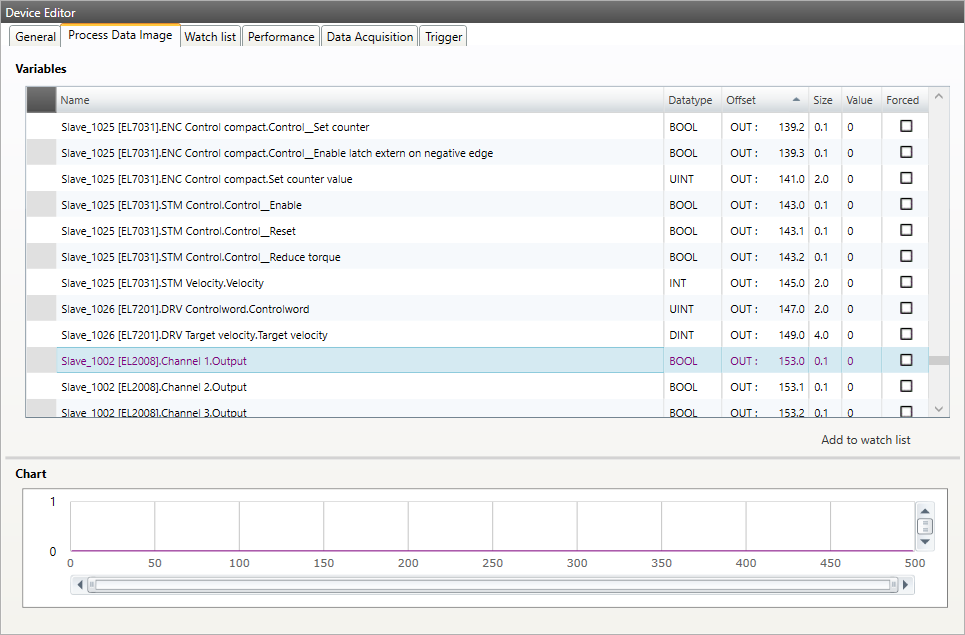Click the chart's horizontal range slider bar
Screen dimensions: 965x635
click(492, 585)
